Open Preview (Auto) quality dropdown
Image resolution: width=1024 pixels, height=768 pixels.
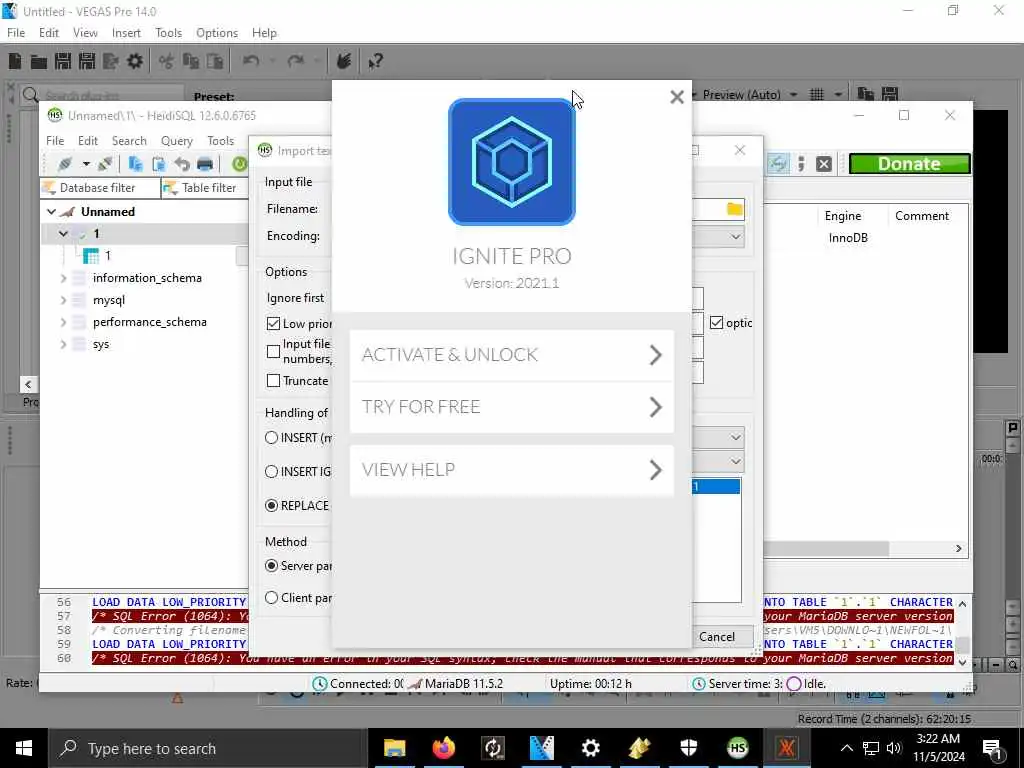[x=793, y=95]
